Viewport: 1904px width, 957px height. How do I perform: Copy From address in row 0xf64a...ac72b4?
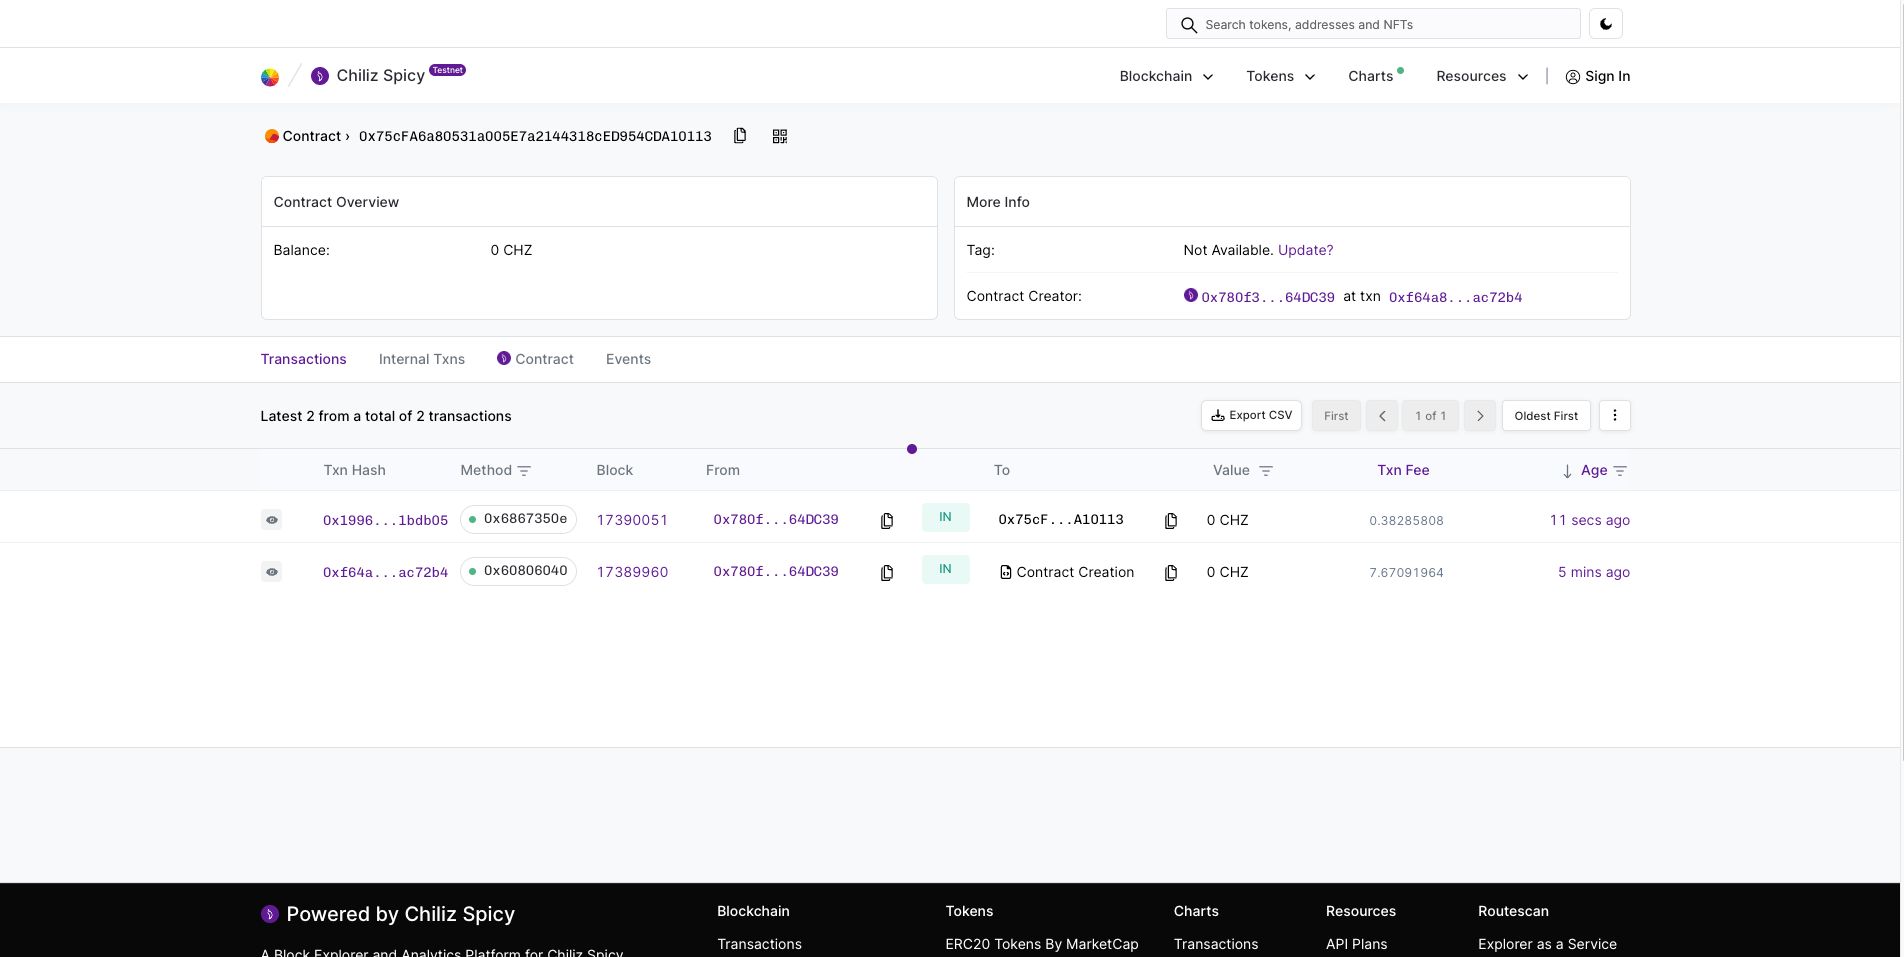coord(887,573)
